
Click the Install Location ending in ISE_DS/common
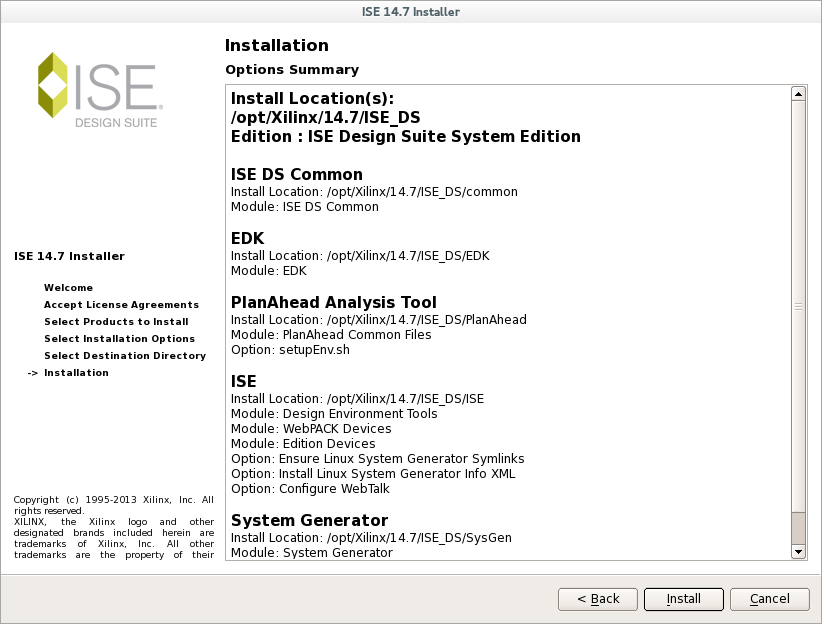[374, 192]
